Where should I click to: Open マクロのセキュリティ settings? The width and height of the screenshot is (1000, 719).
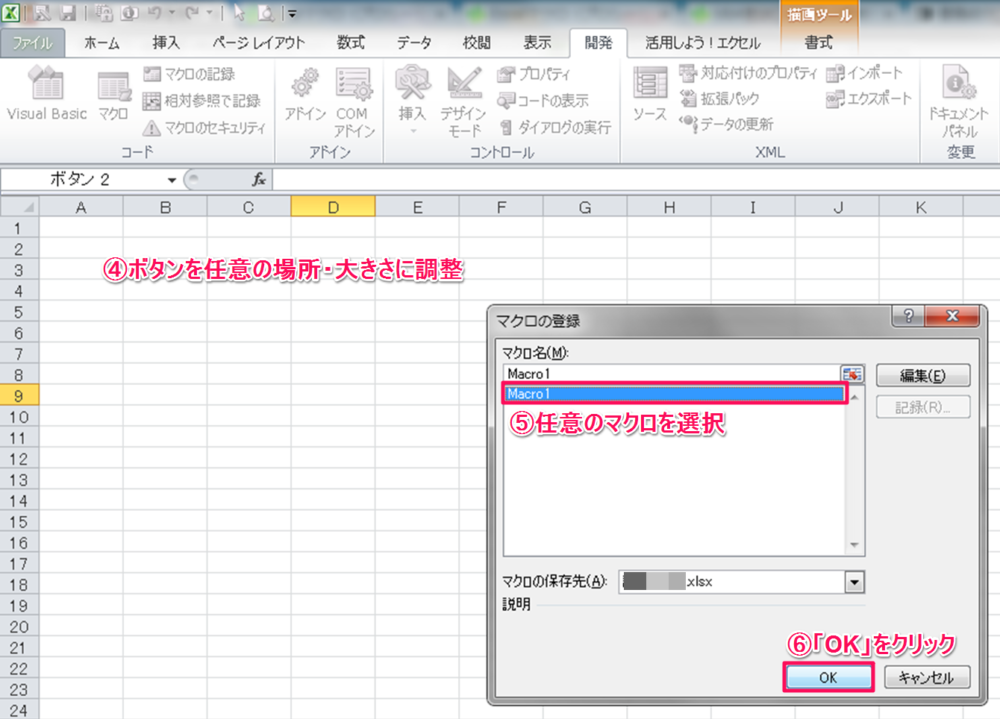click(x=203, y=127)
